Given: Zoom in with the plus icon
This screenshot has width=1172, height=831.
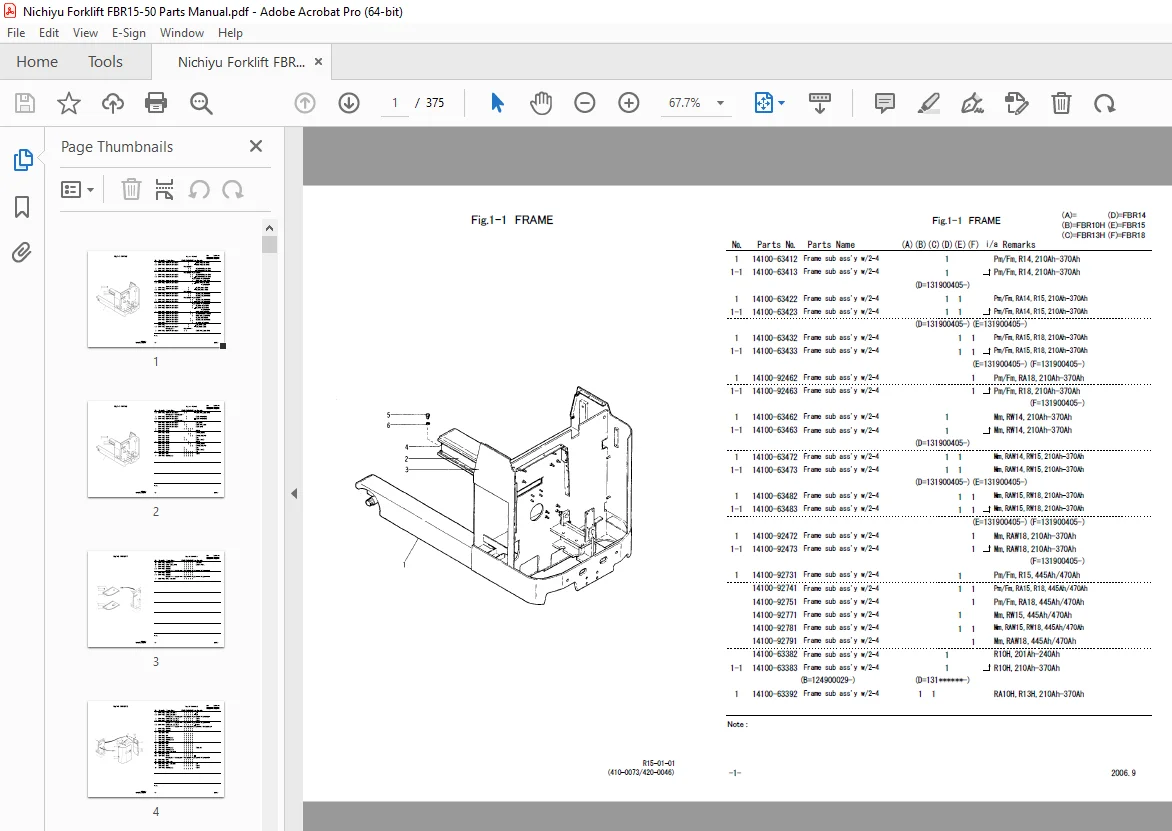Looking at the screenshot, I should pos(629,103).
